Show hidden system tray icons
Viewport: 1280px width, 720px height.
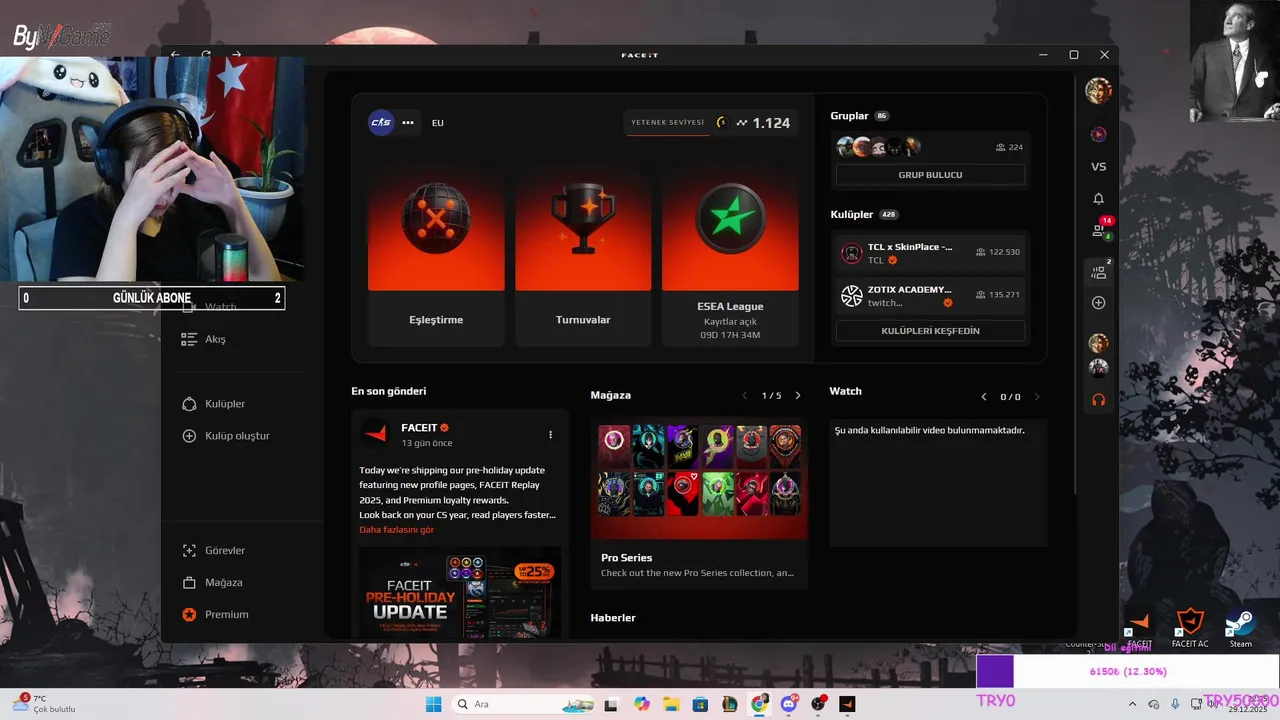(1133, 704)
